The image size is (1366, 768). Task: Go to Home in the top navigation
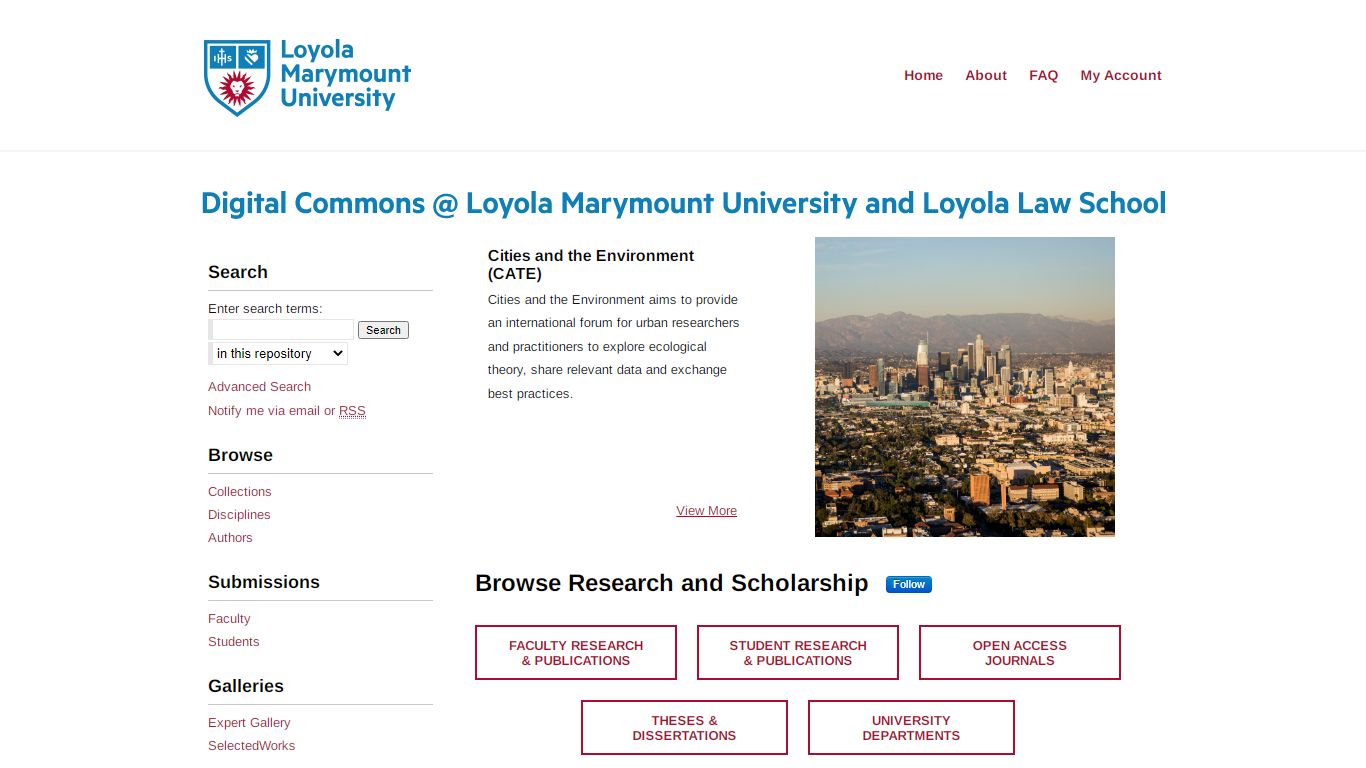[x=923, y=75]
